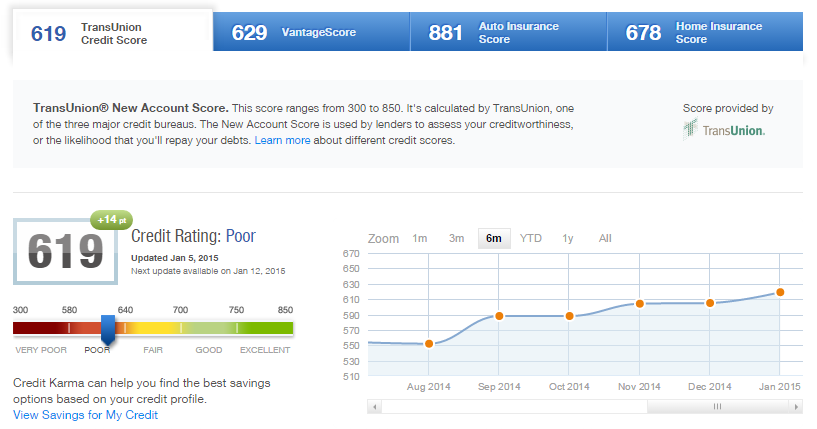Switch to the VantageScore tab
Screen dimensions: 817x429
pos(311,32)
